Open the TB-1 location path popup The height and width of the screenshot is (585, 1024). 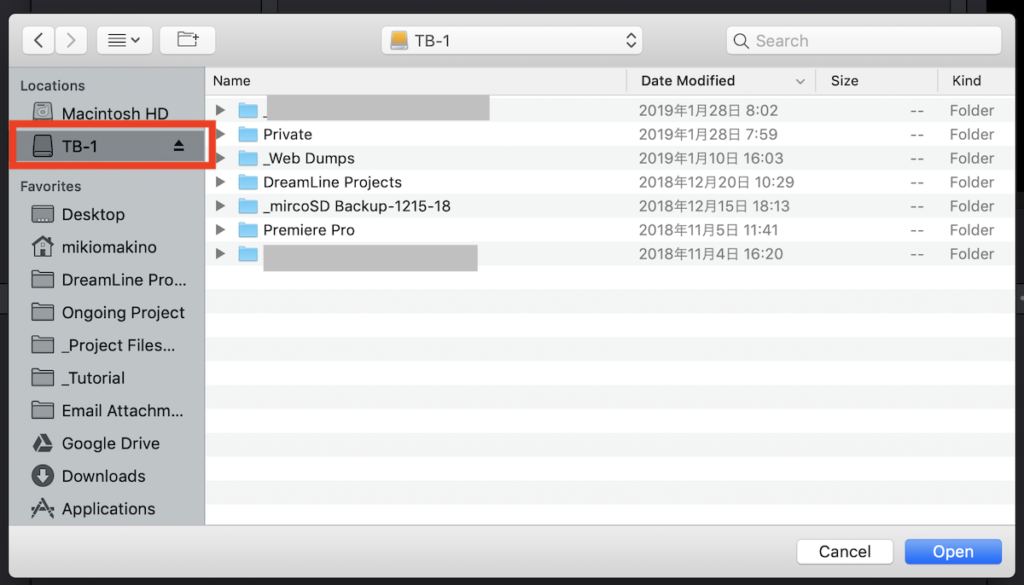pyautogui.click(x=511, y=40)
